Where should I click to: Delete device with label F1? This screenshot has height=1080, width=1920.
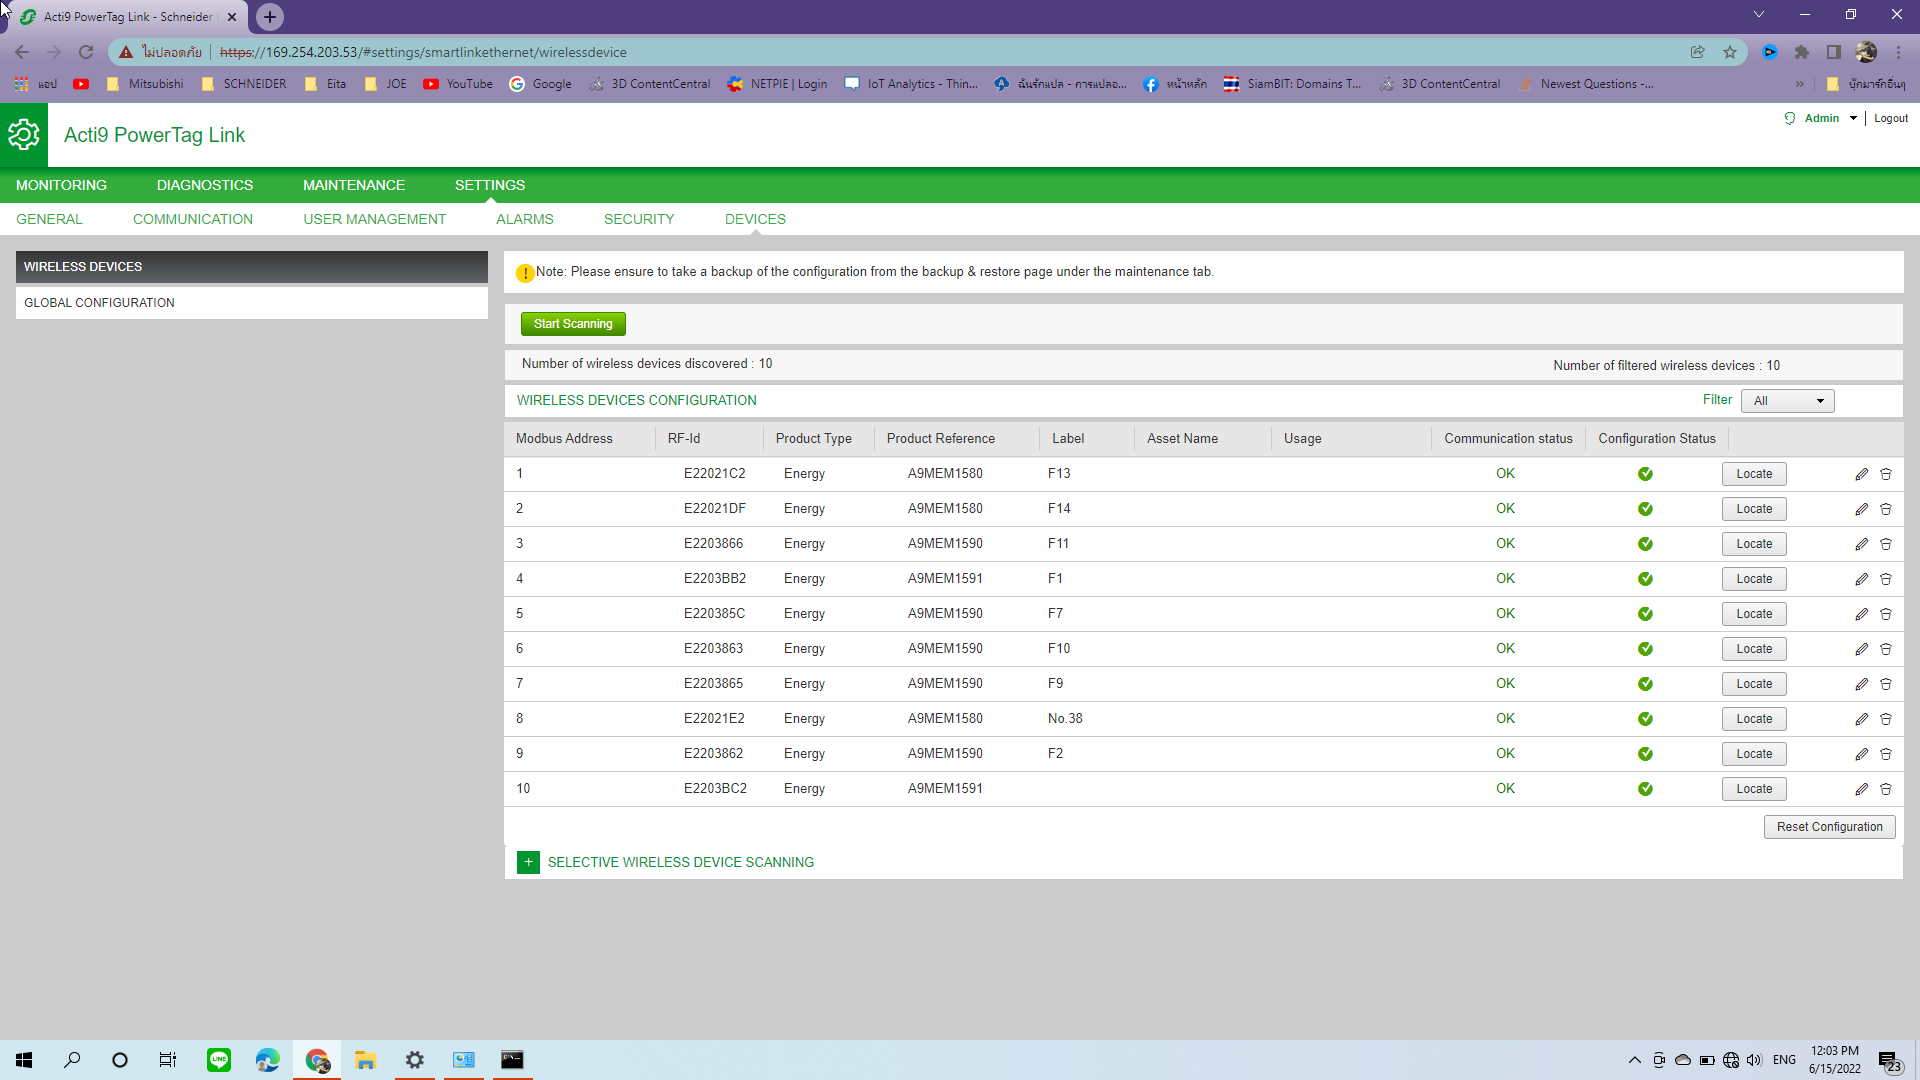click(x=1886, y=579)
